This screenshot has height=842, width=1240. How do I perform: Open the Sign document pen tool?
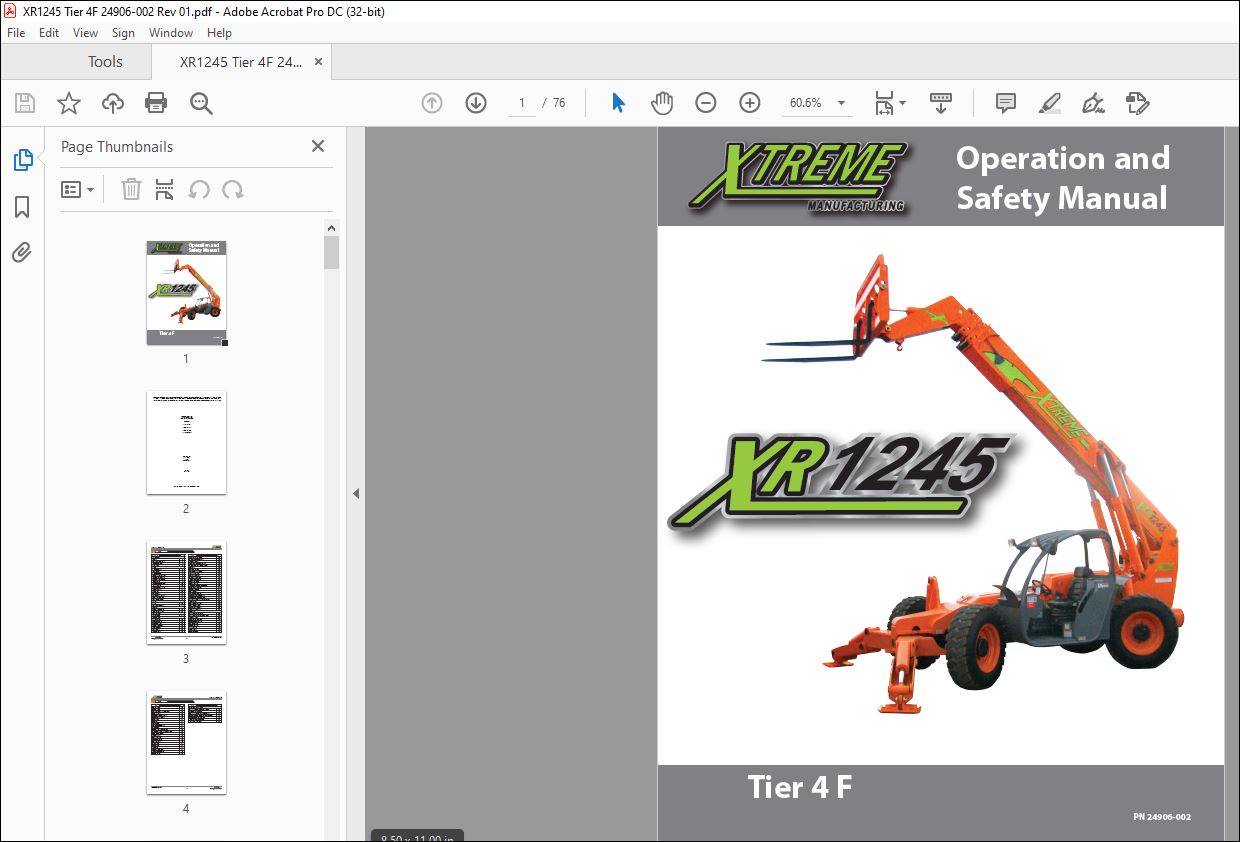click(1094, 103)
